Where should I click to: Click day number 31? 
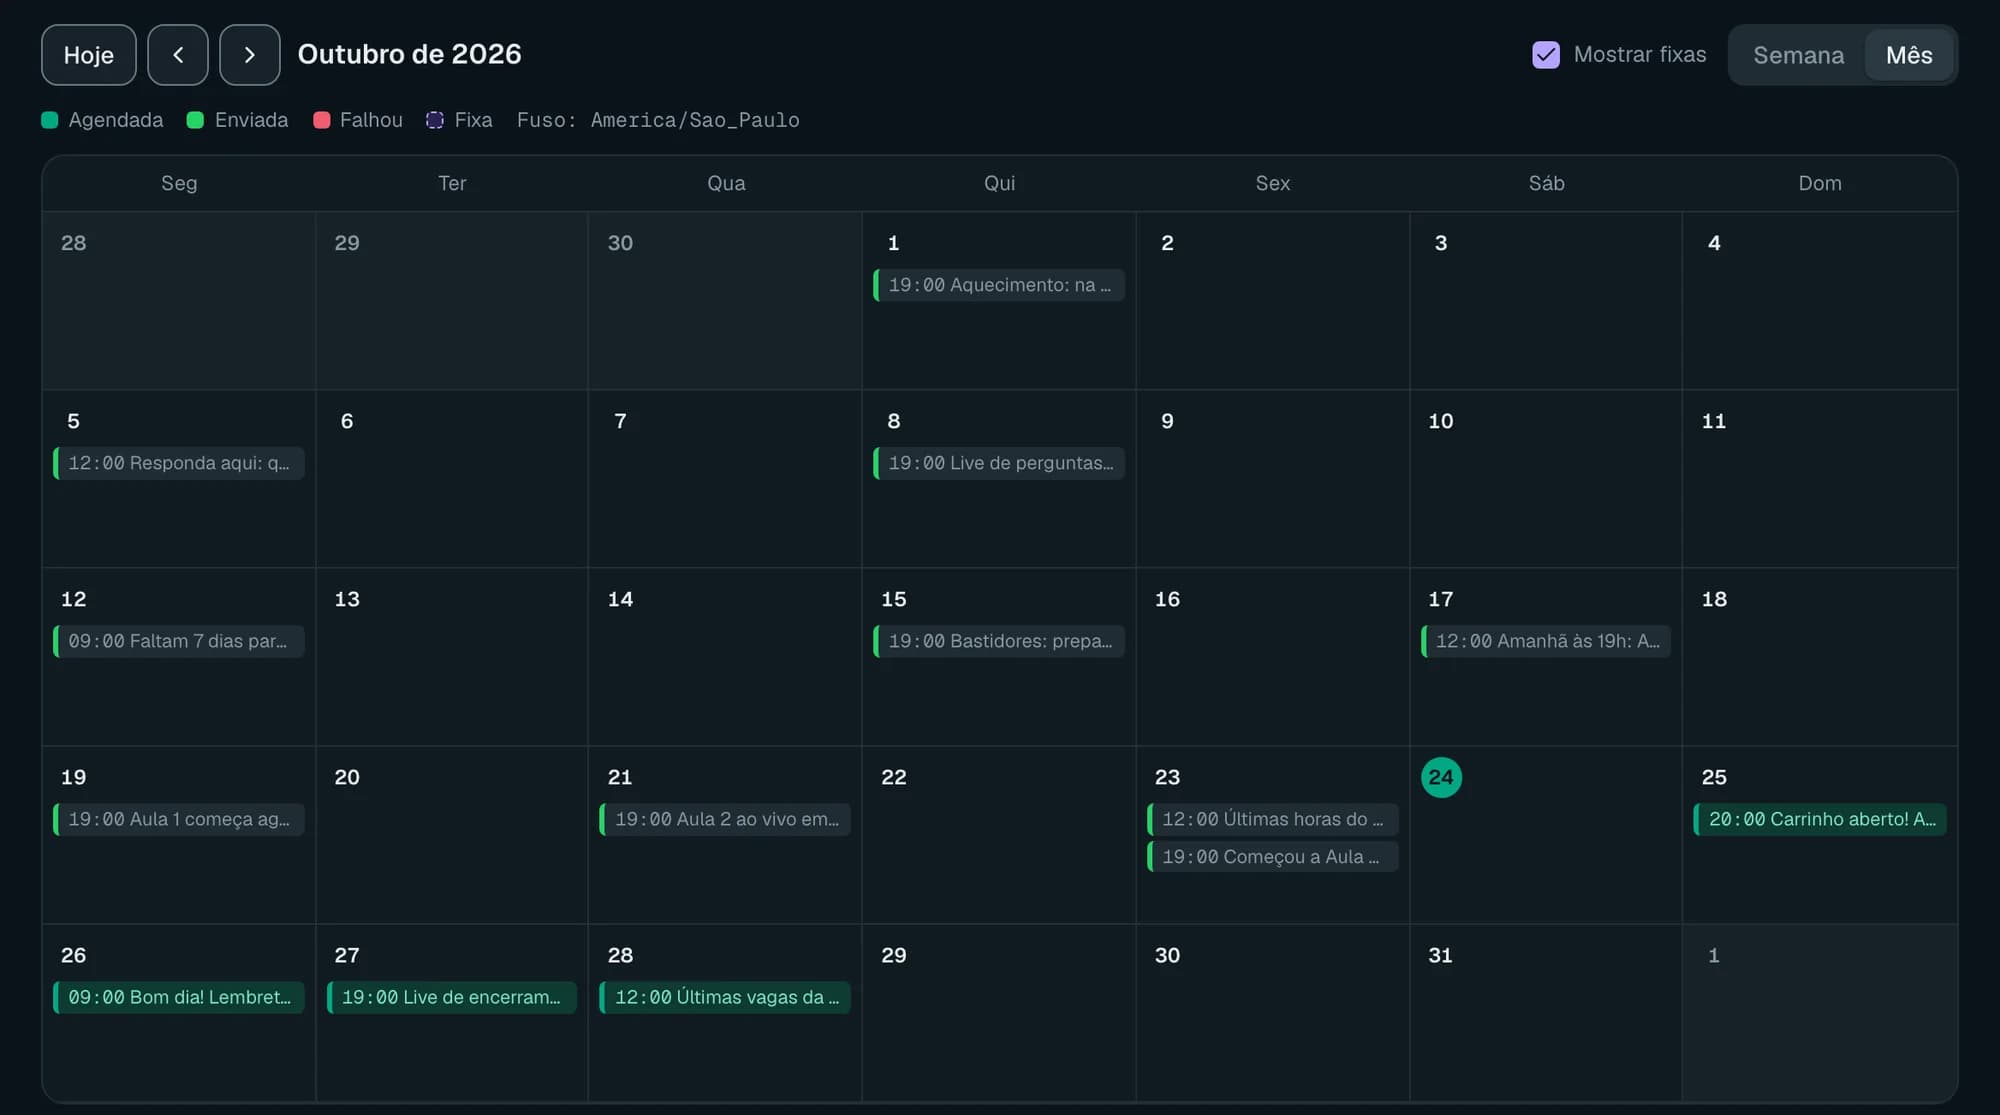1440,955
